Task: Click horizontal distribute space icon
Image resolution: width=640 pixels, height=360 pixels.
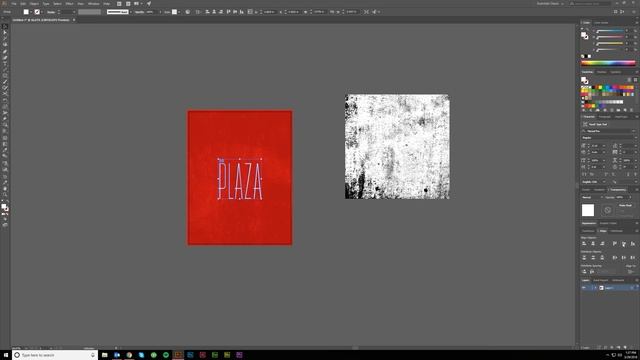Action: pos(593,271)
